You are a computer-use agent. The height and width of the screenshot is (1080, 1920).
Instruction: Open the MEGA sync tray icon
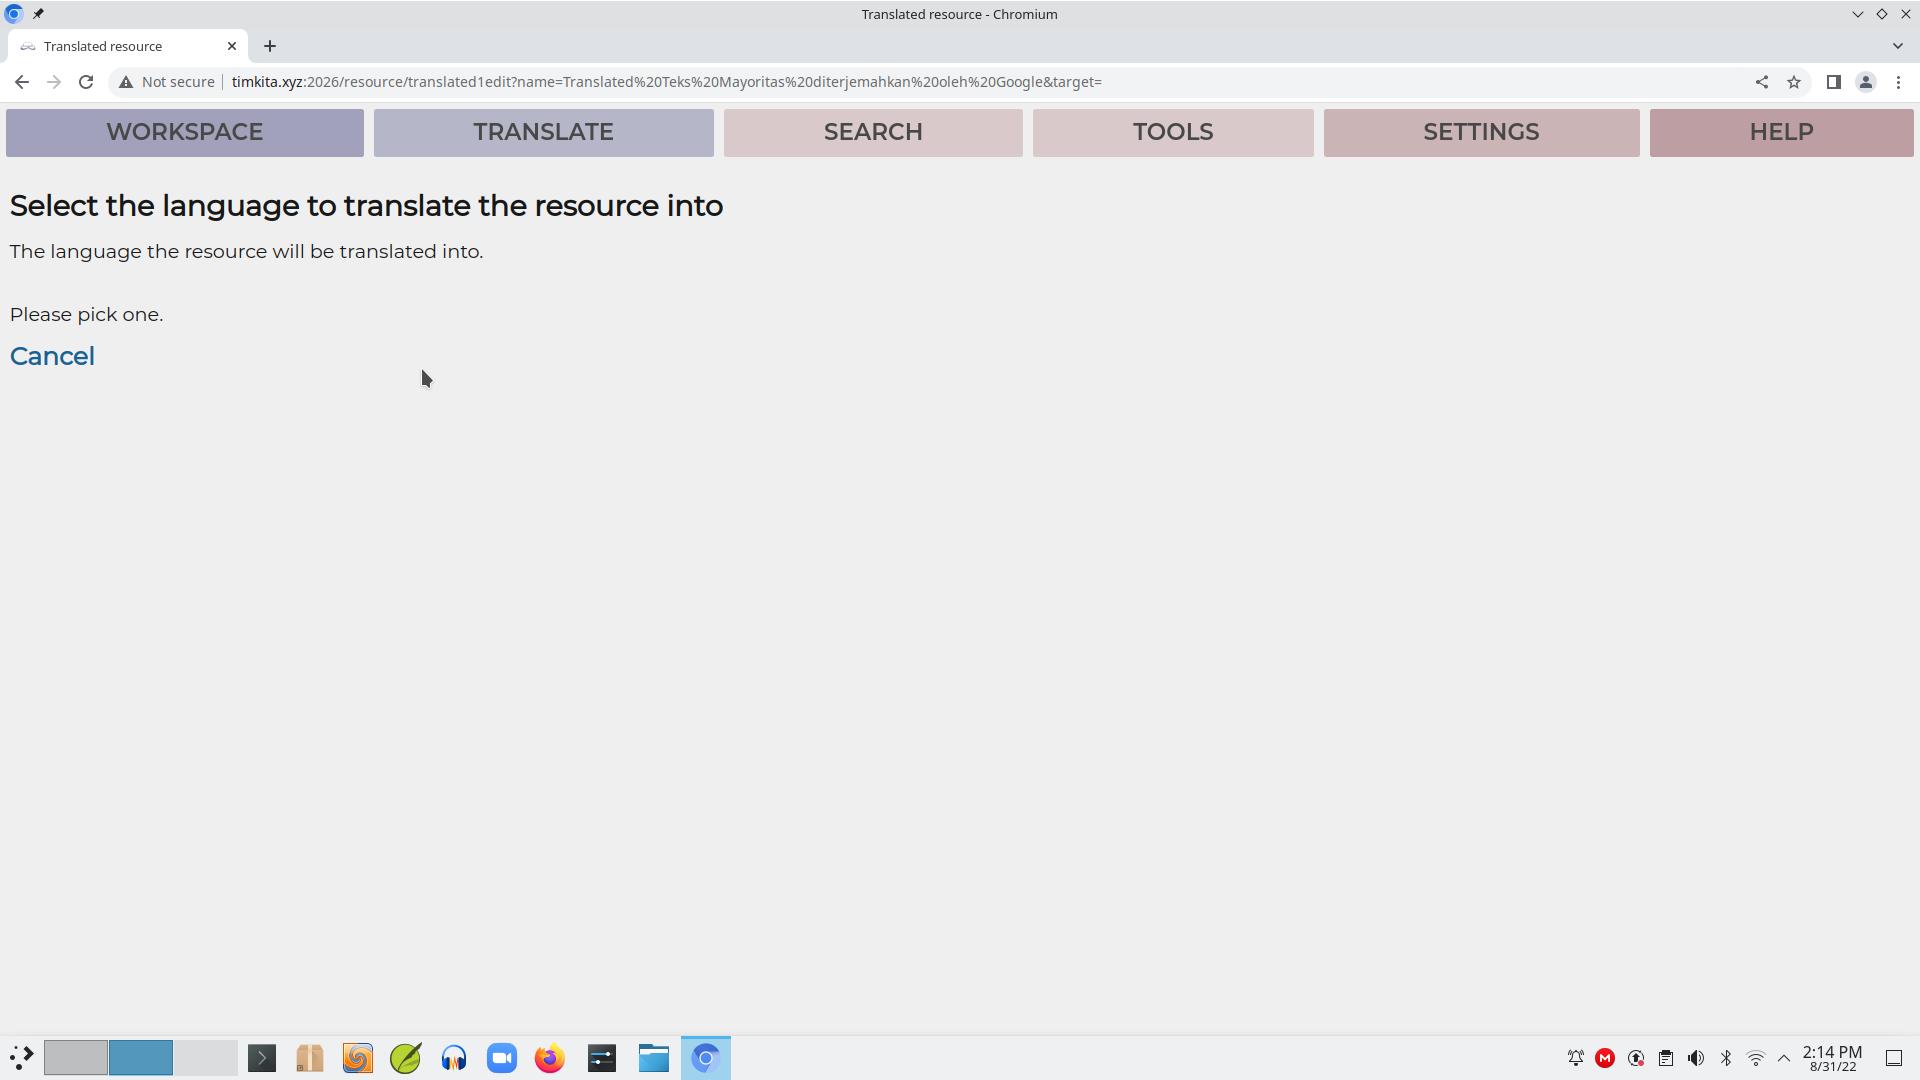click(1605, 1057)
